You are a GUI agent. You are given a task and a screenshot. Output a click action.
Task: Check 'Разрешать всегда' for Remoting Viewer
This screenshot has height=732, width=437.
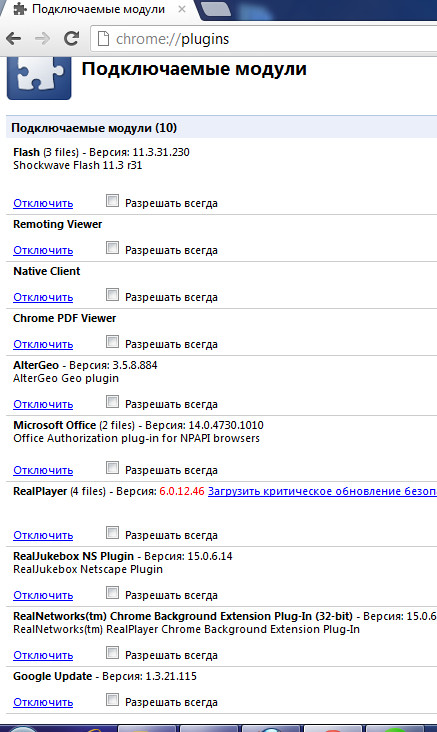pos(112,247)
